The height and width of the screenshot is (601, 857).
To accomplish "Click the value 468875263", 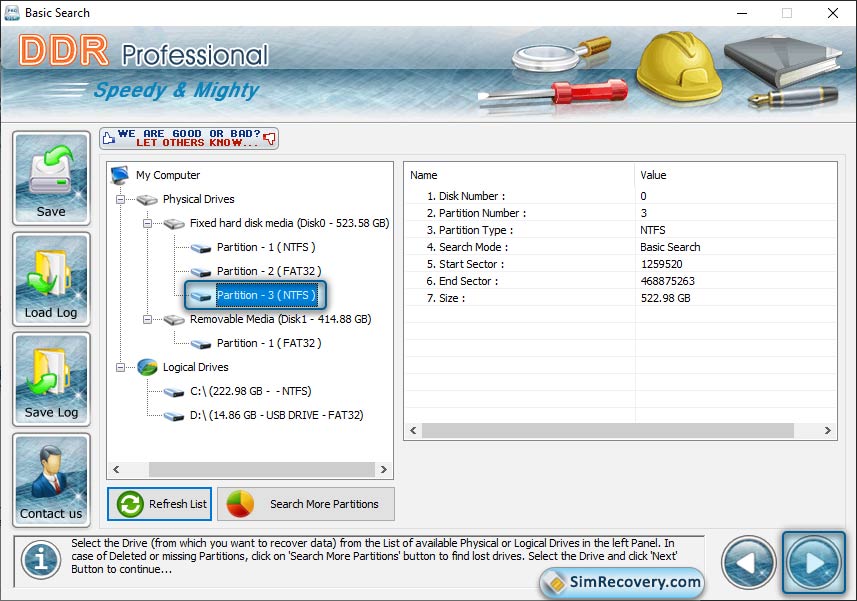I will (x=667, y=281).
